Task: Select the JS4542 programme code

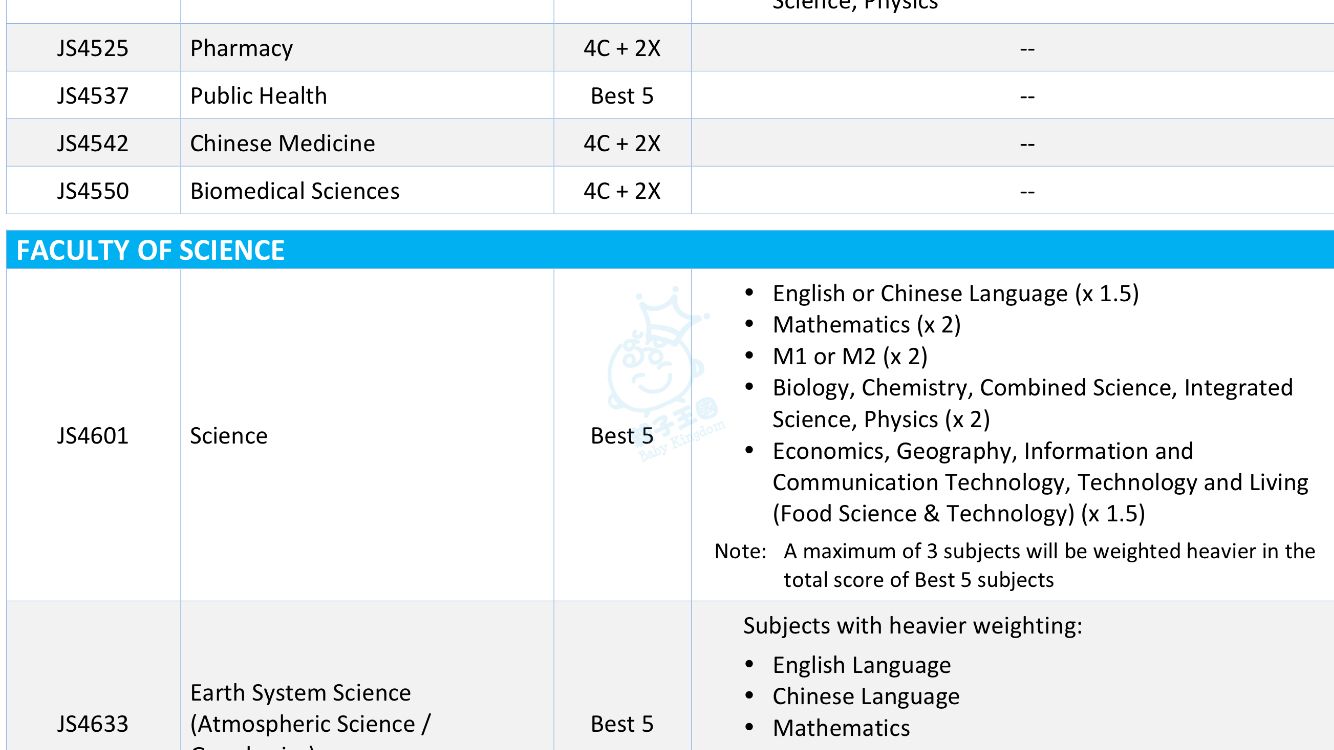Action: pos(93,143)
